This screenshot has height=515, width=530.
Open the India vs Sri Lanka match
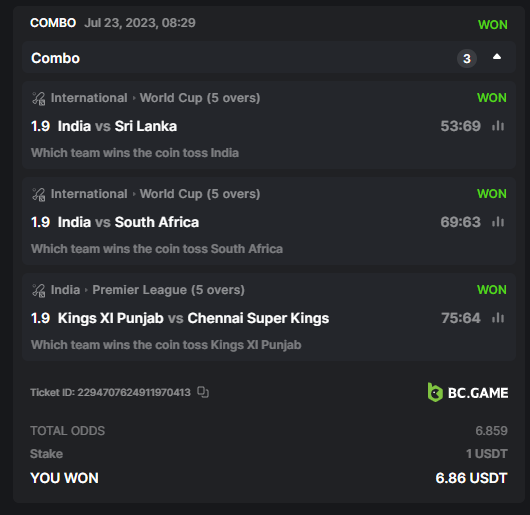117,126
